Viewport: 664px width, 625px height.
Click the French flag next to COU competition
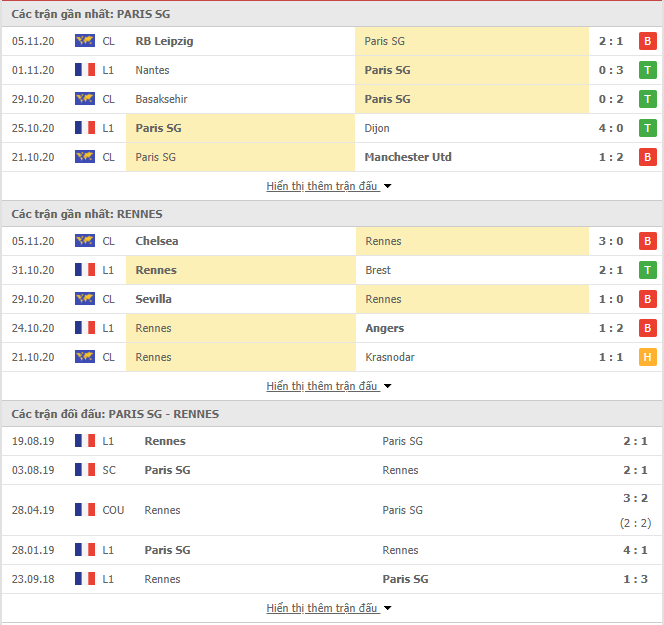pyautogui.click(x=85, y=509)
